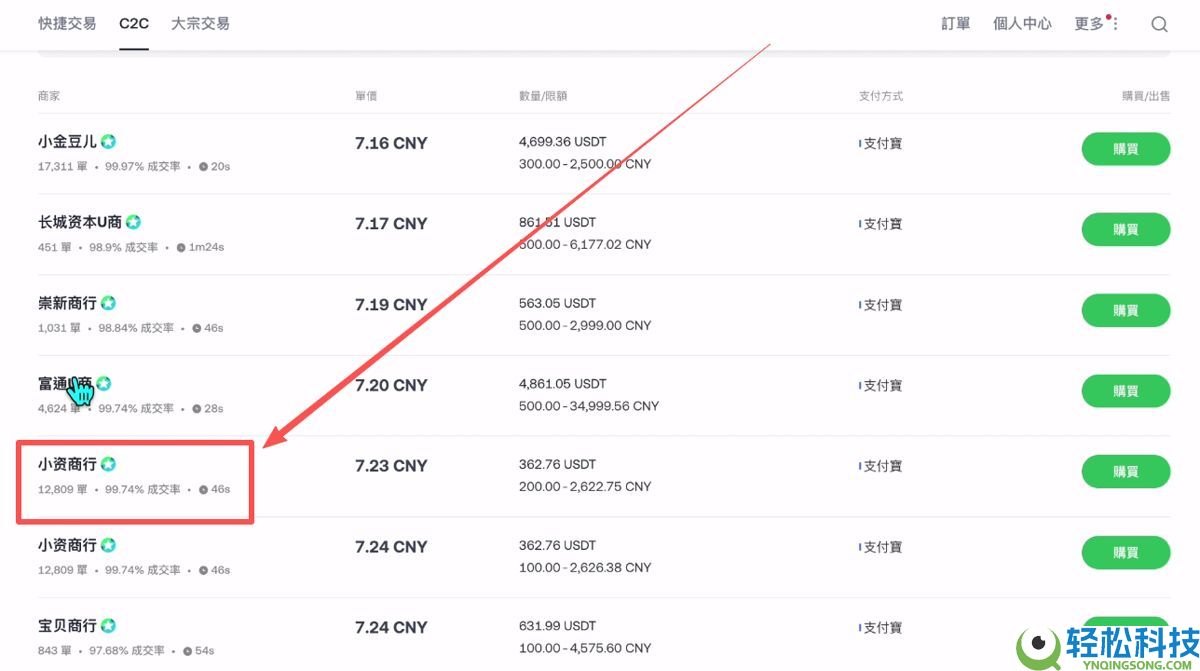Screen dimensions: 1200x671
Task: Click the search magnifier icon
Action: click(x=1159, y=24)
